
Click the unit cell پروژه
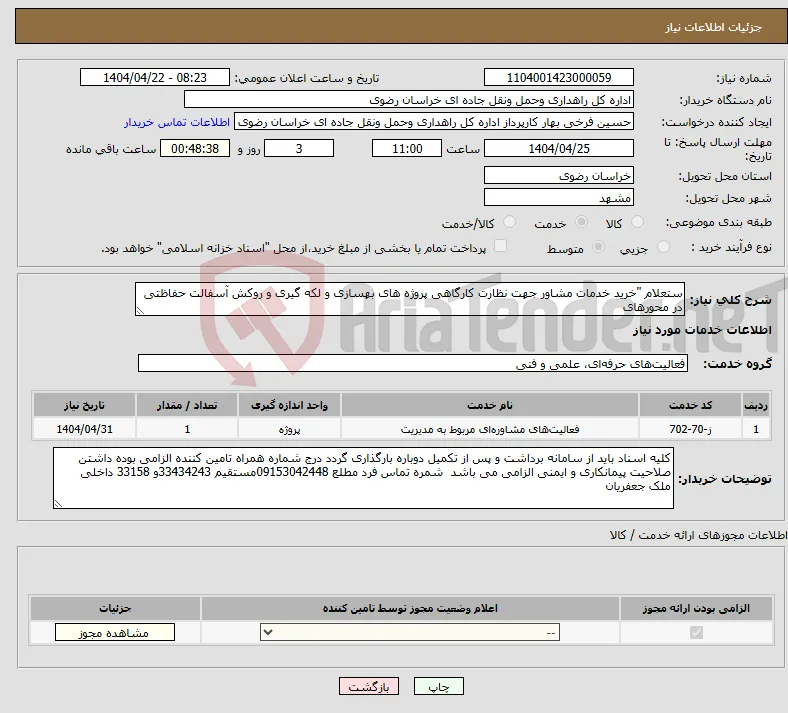click(x=289, y=429)
